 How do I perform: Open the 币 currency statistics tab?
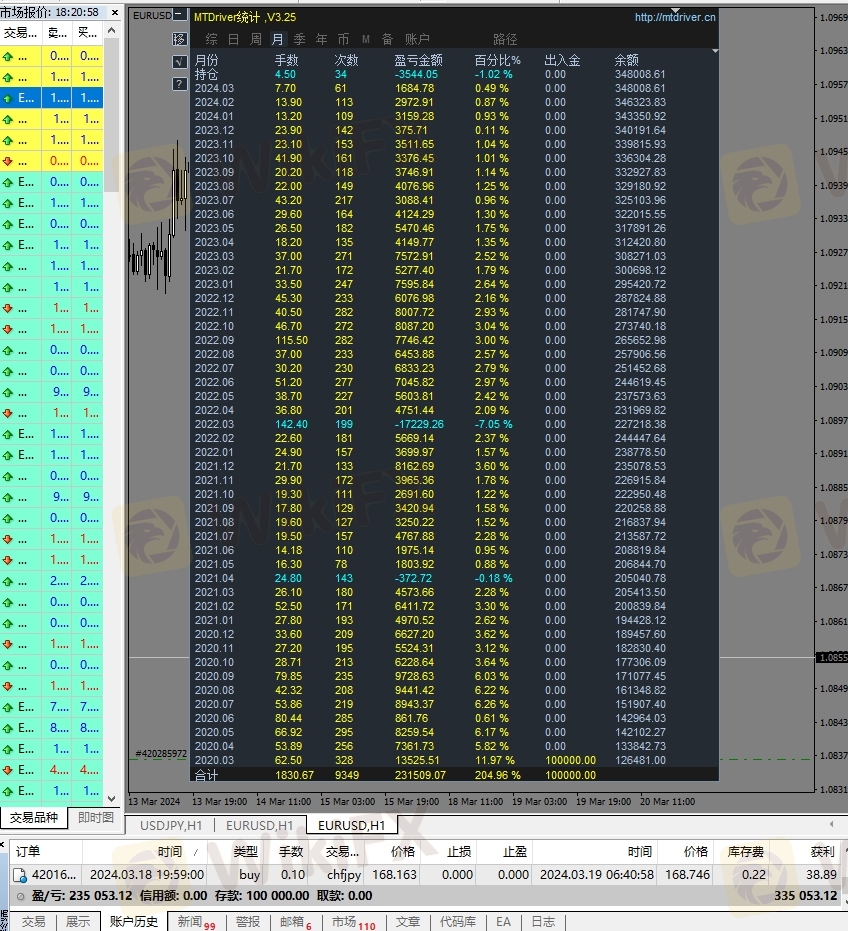point(343,39)
